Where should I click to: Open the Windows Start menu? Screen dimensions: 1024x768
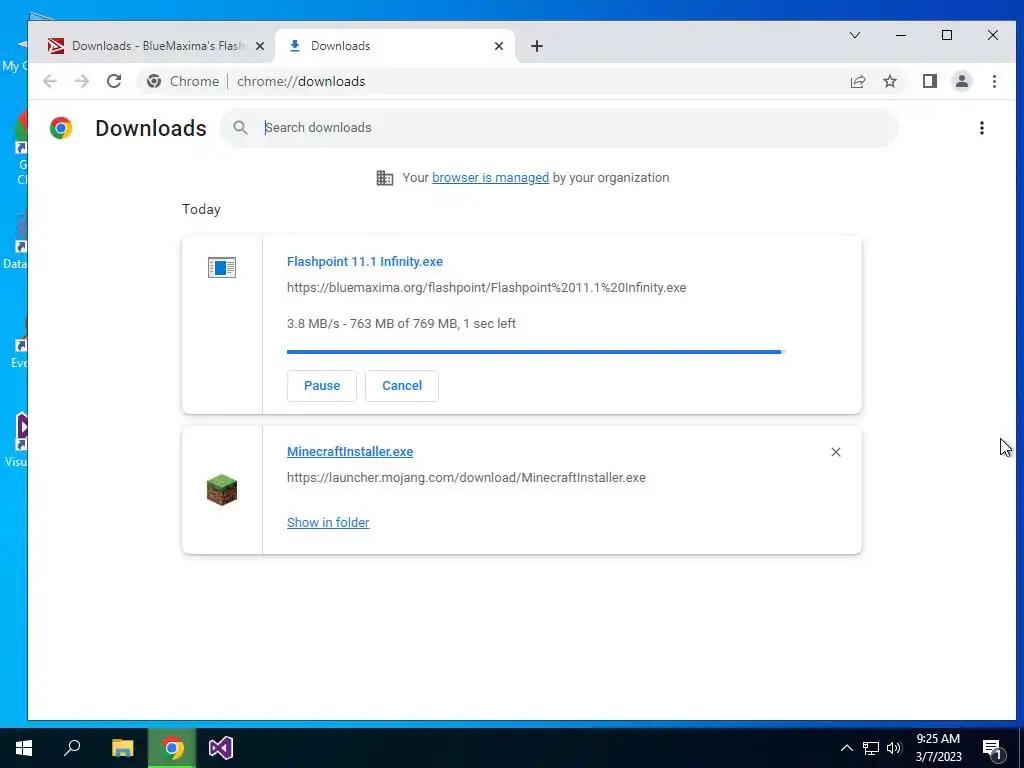(x=24, y=748)
